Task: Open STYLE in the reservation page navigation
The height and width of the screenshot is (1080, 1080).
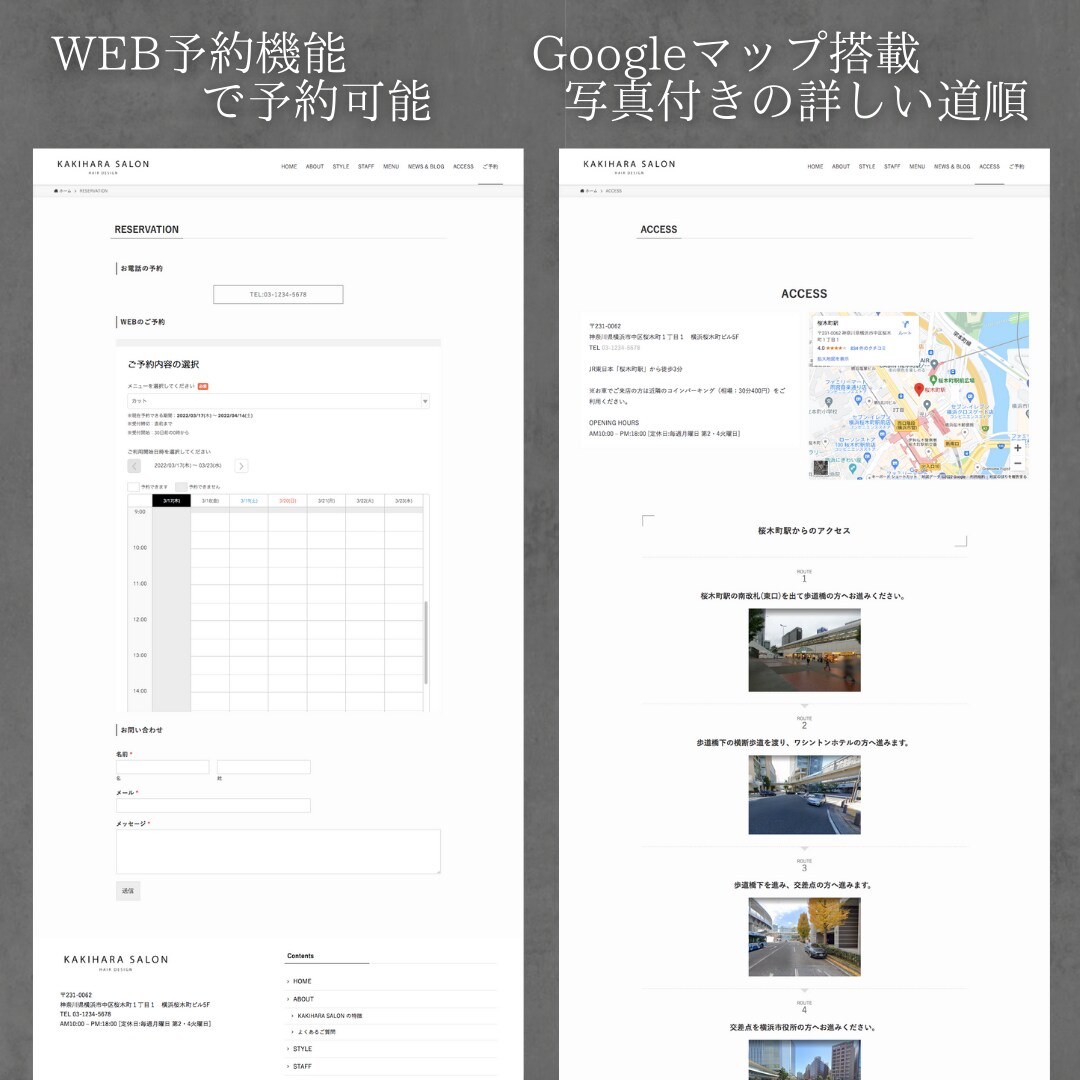Action: coord(341,167)
